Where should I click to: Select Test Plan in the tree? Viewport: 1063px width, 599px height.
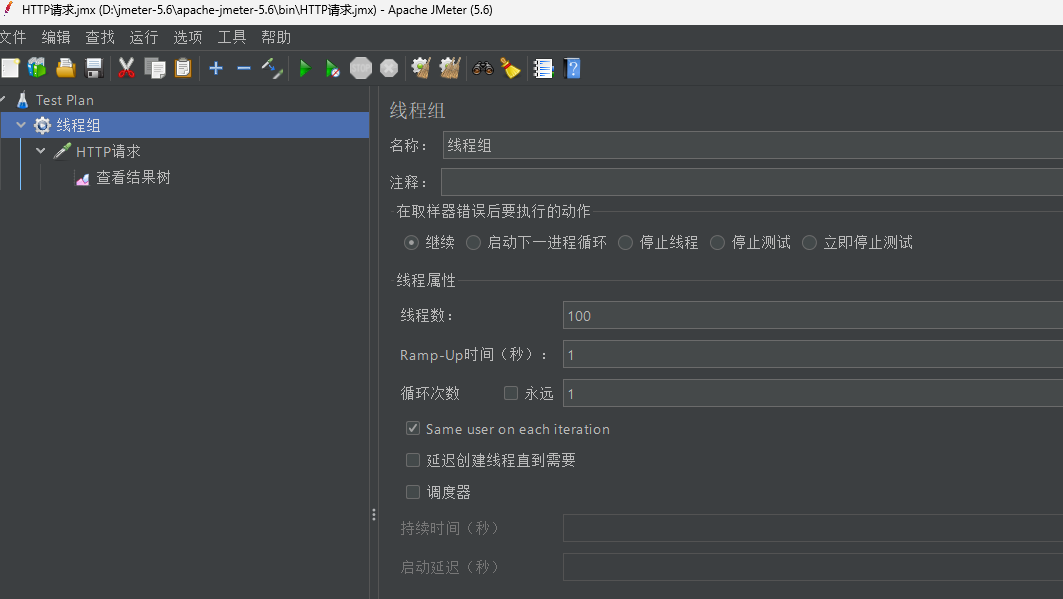tap(64, 100)
